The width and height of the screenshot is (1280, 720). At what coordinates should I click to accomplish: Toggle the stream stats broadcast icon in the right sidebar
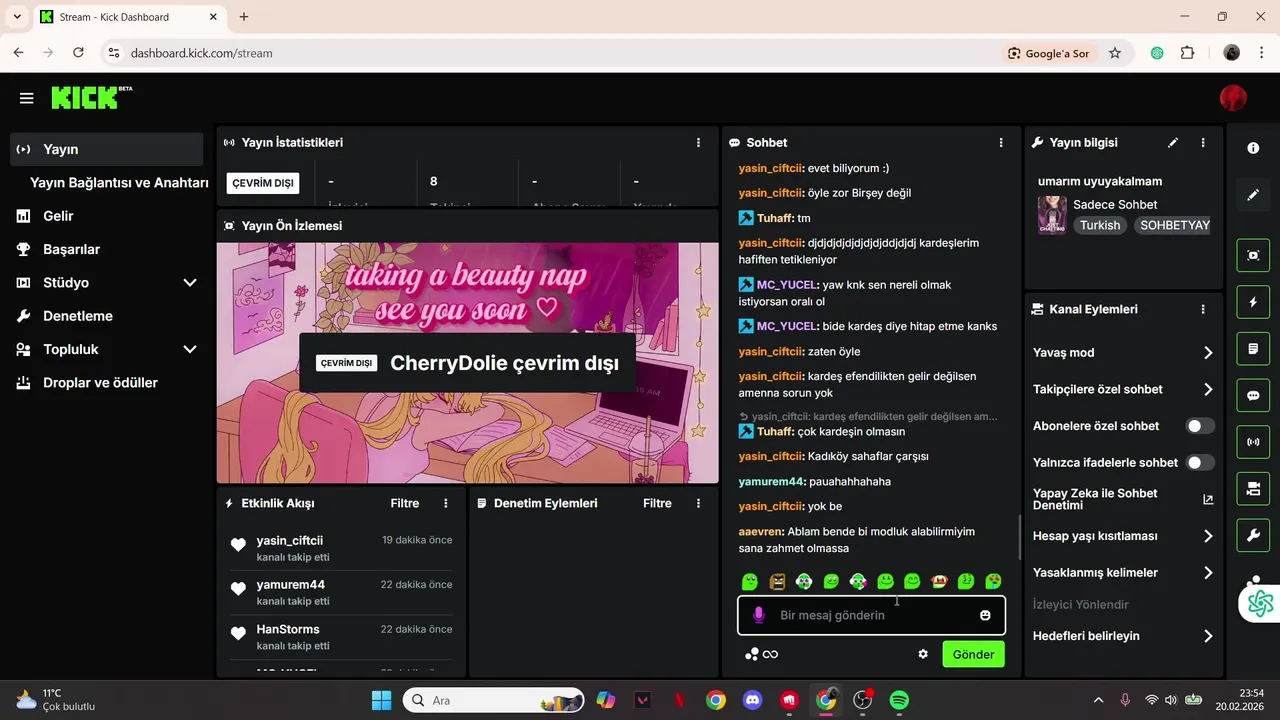[1253, 442]
